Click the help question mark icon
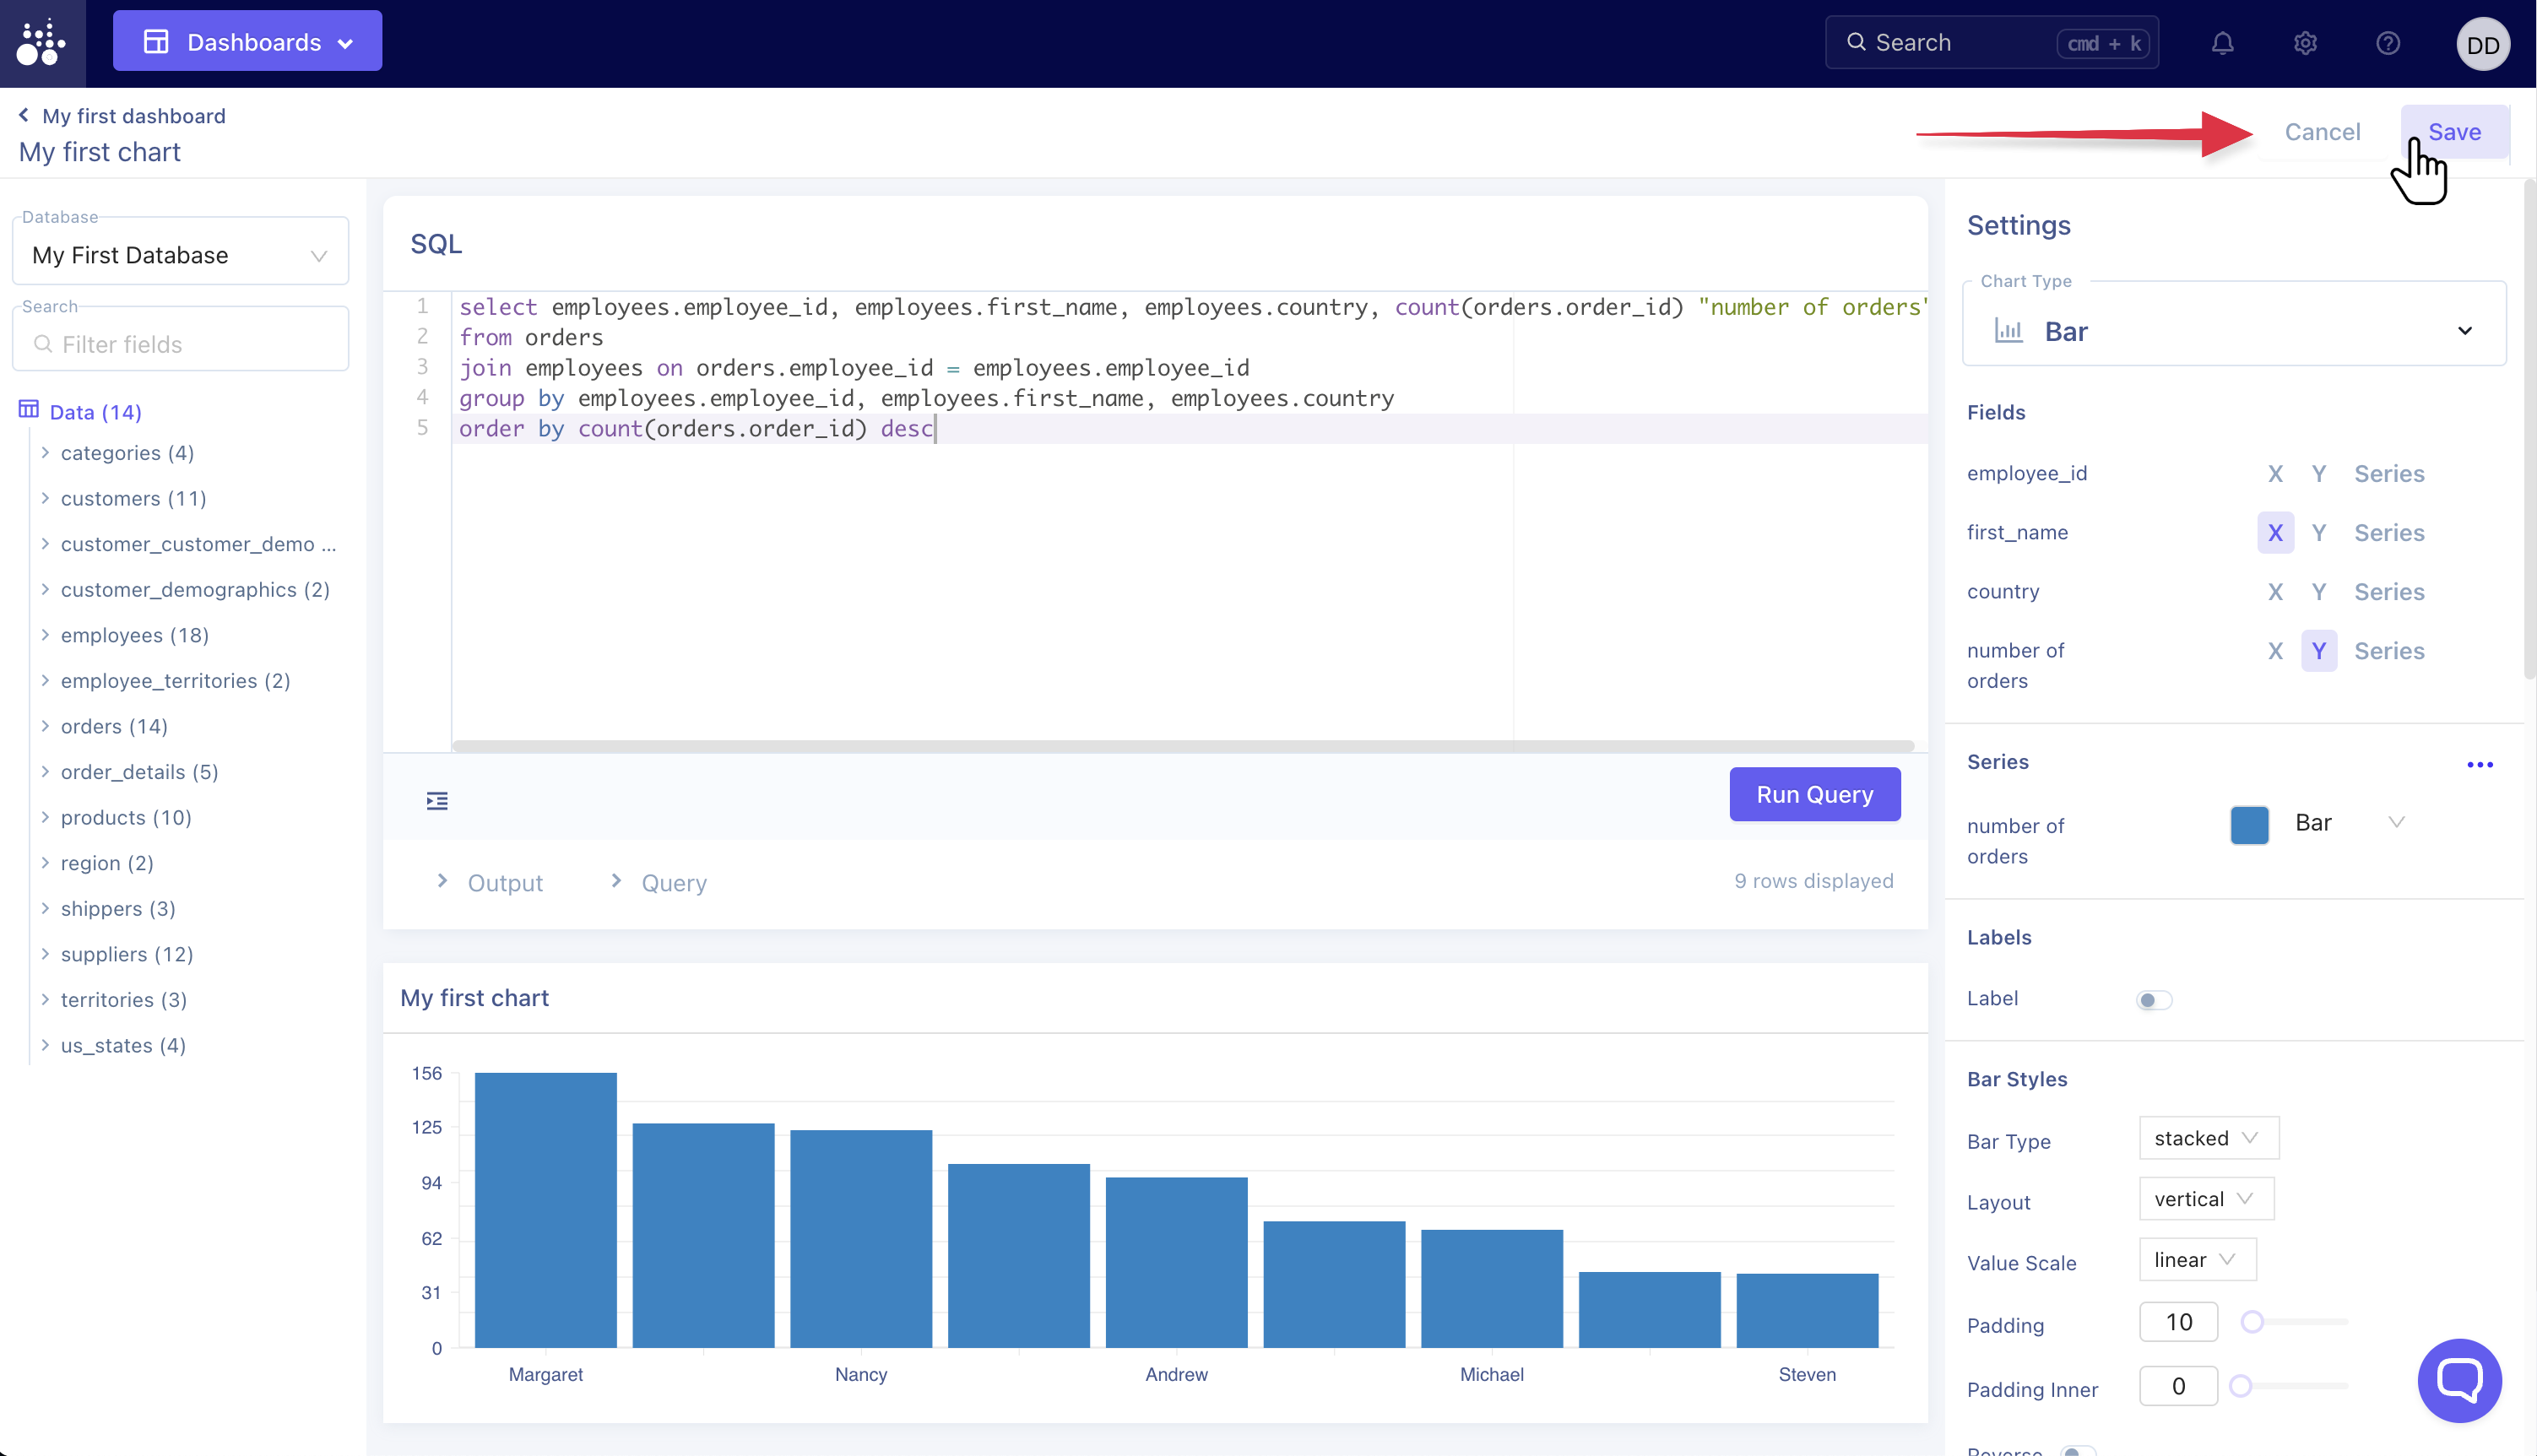 pyautogui.click(x=2388, y=43)
